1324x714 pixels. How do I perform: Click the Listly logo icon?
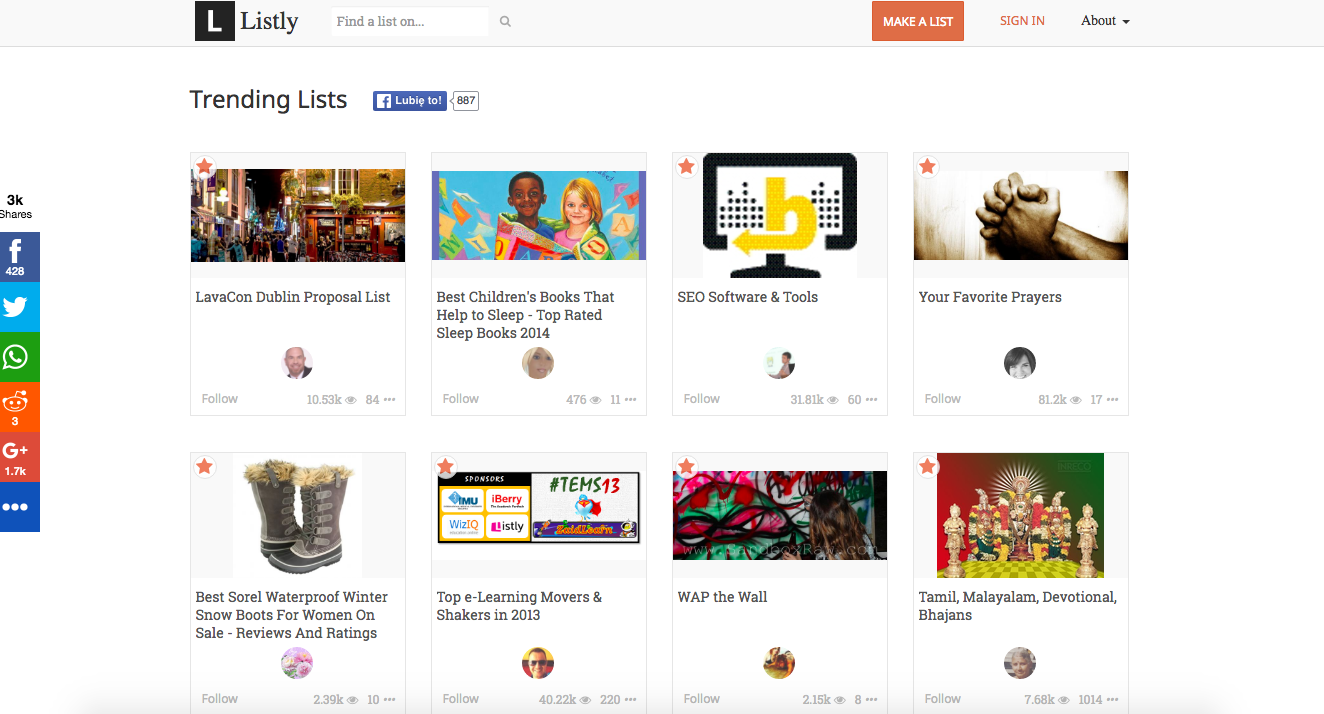pyautogui.click(x=215, y=21)
